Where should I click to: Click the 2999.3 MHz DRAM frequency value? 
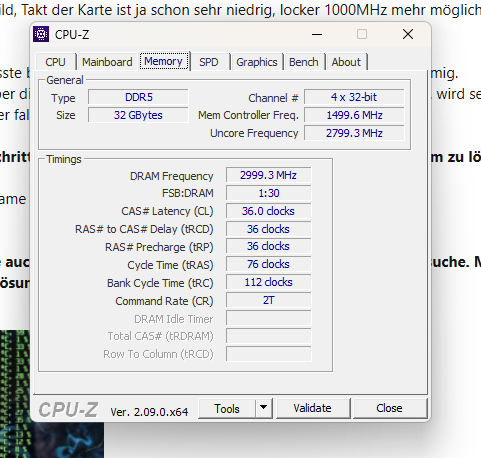click(269, 175)
